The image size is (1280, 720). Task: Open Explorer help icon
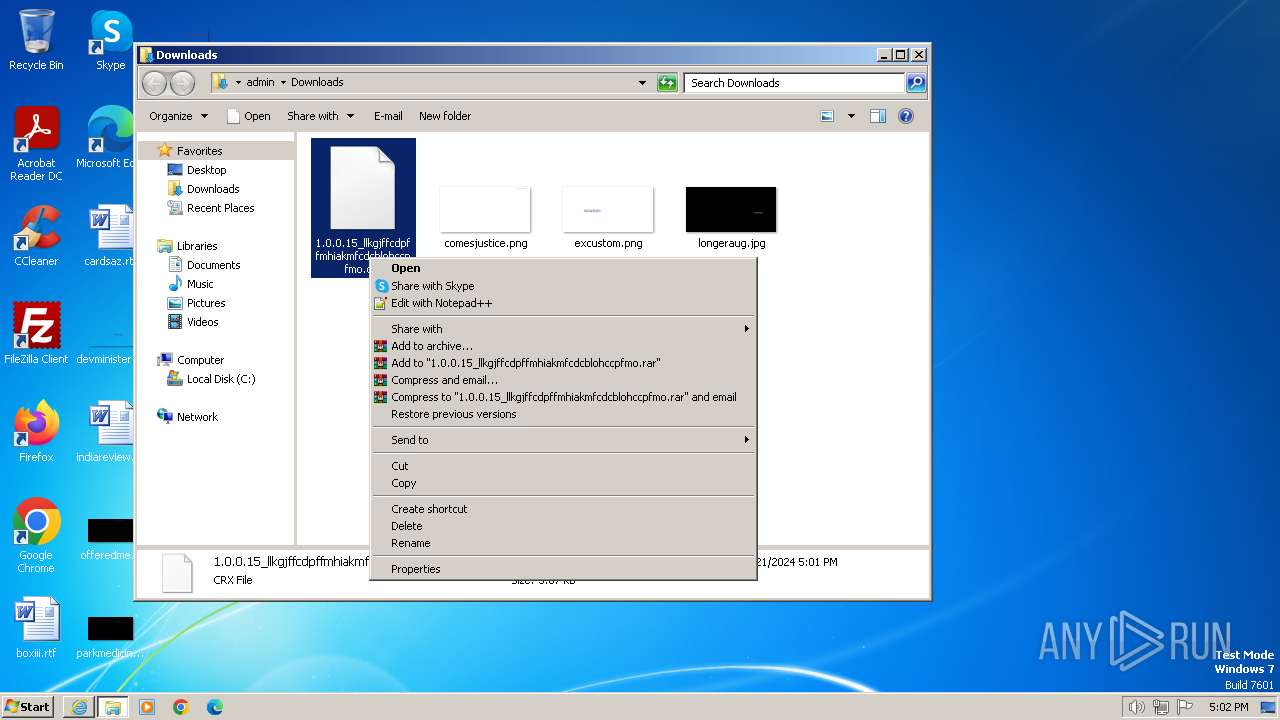[x=906, y=116]
